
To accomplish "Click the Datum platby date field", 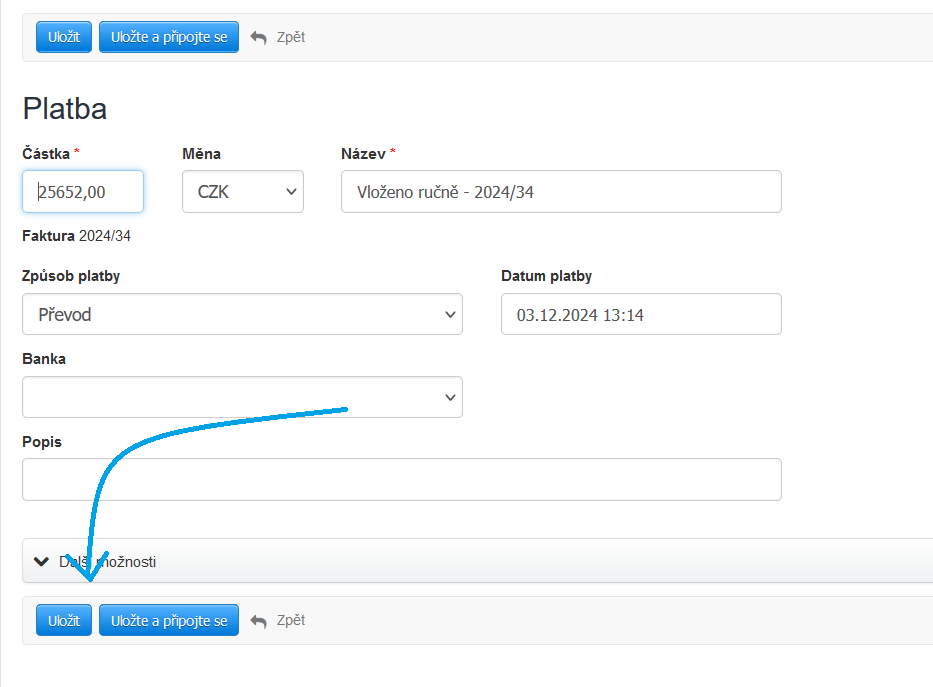I will [x=641, y=314].
